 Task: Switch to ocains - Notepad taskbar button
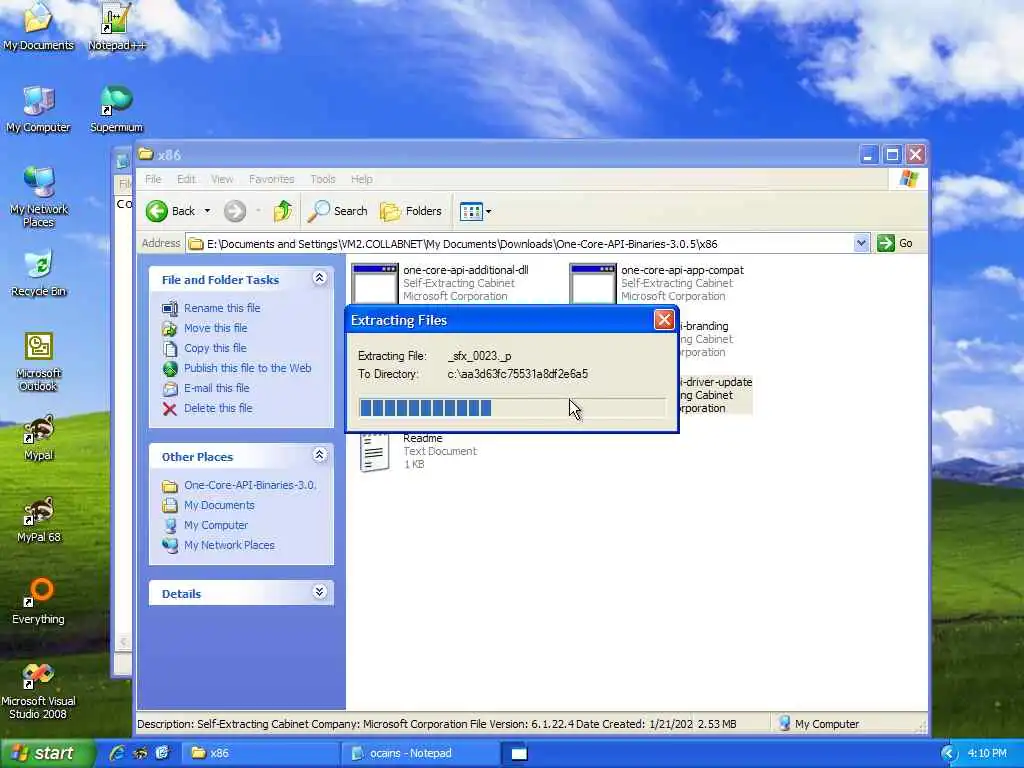(x=420, y=753)
